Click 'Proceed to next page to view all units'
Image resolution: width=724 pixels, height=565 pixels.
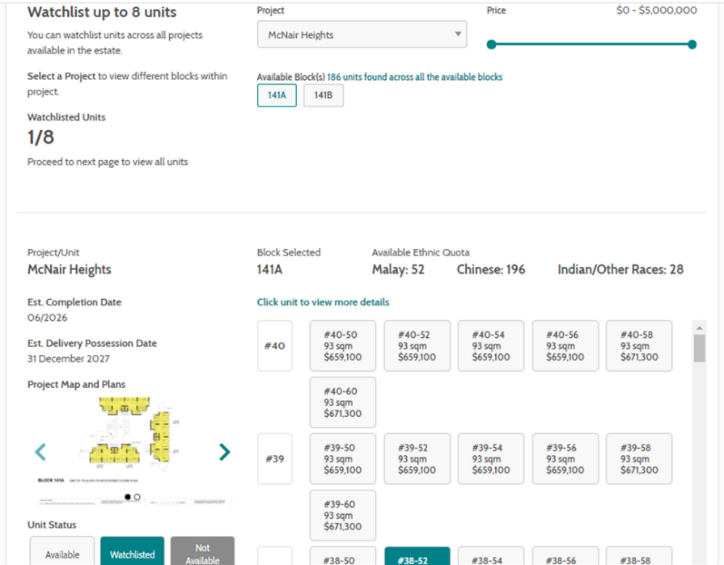[108, 162]
